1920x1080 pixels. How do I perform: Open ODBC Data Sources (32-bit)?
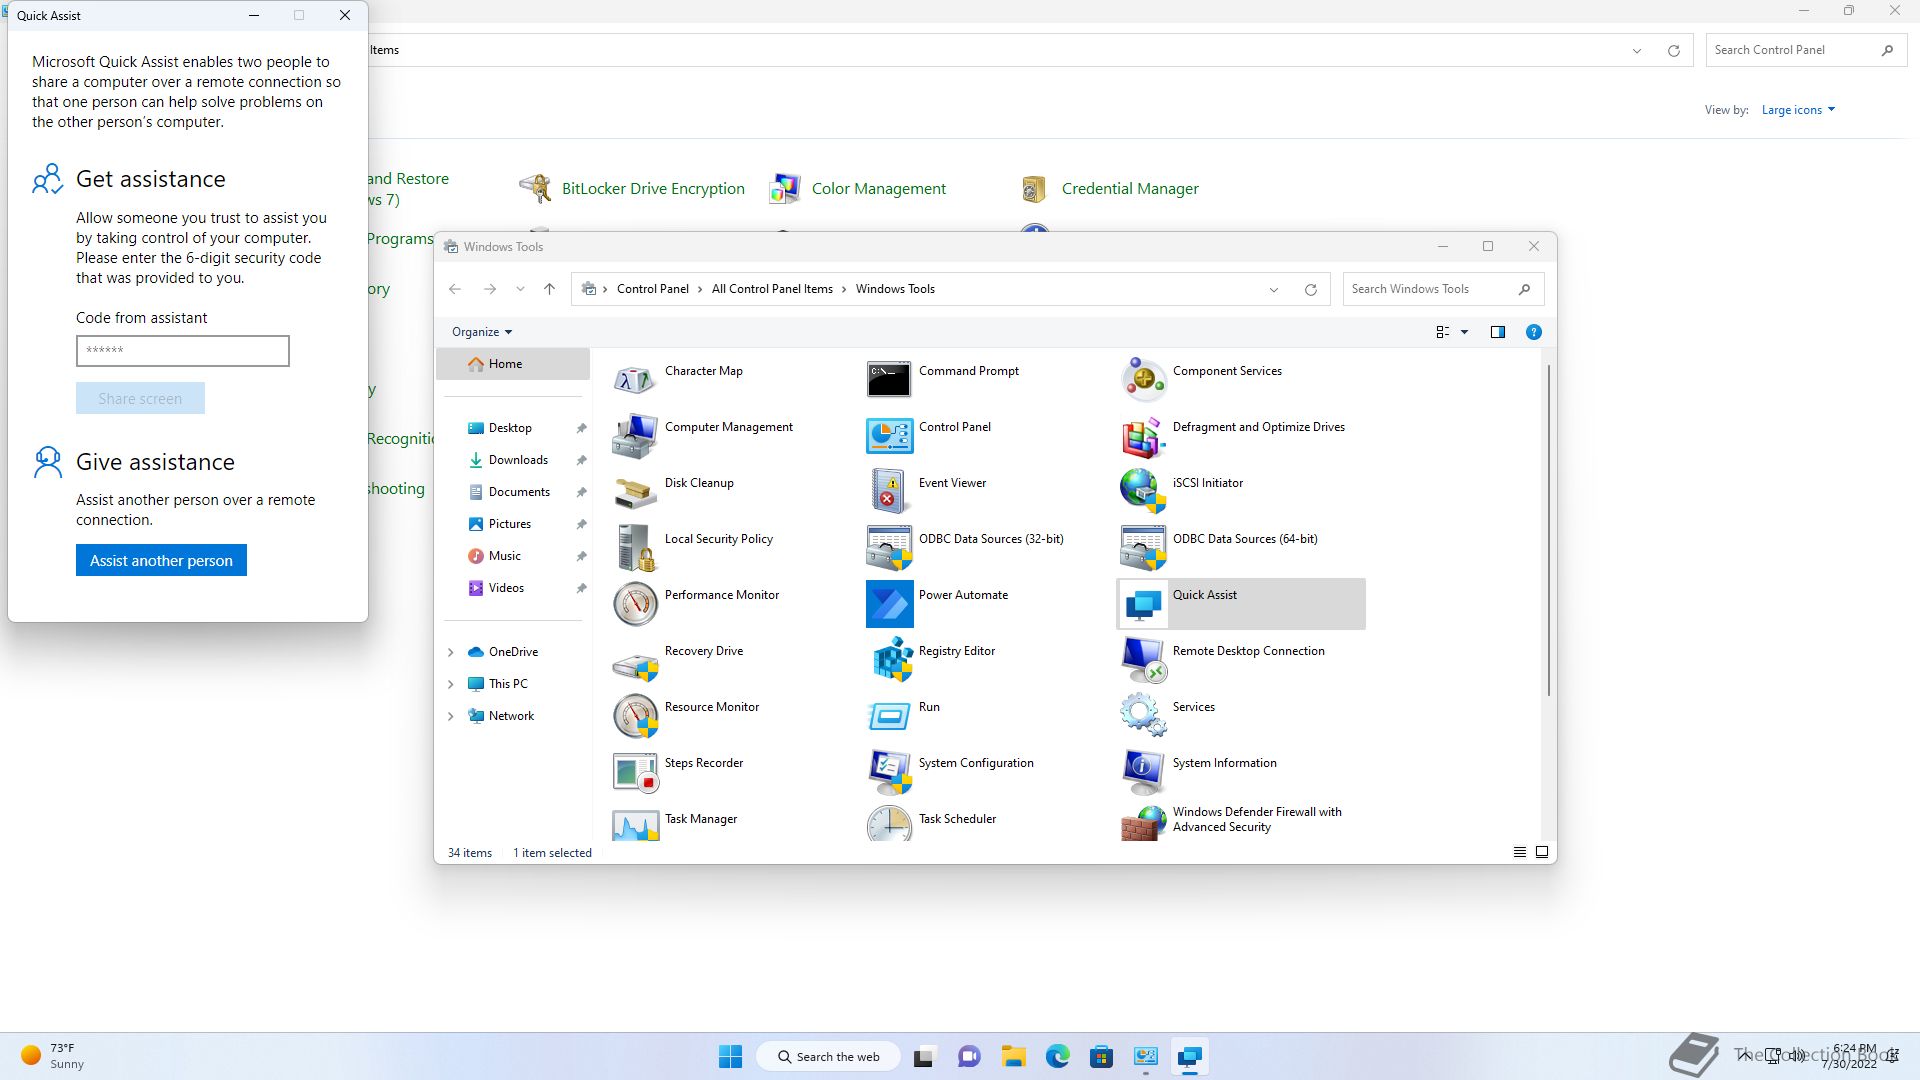coord(966,548)
